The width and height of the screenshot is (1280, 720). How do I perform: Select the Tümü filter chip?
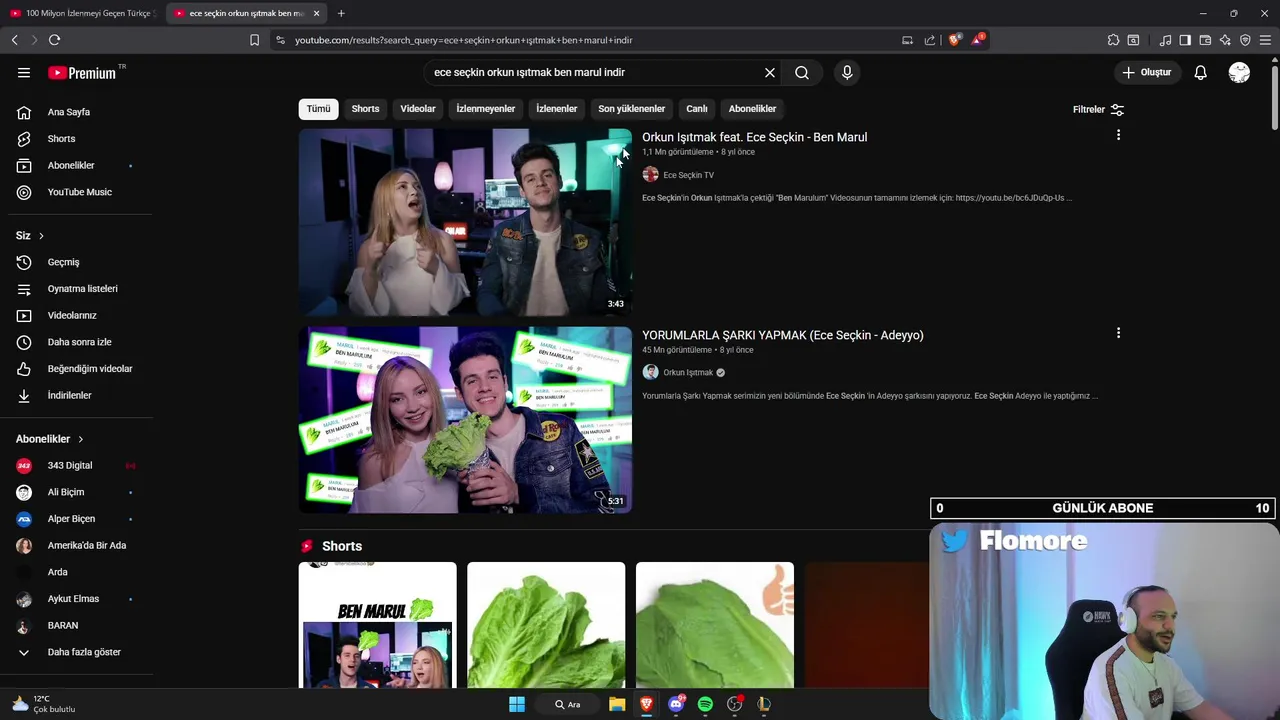318,109
